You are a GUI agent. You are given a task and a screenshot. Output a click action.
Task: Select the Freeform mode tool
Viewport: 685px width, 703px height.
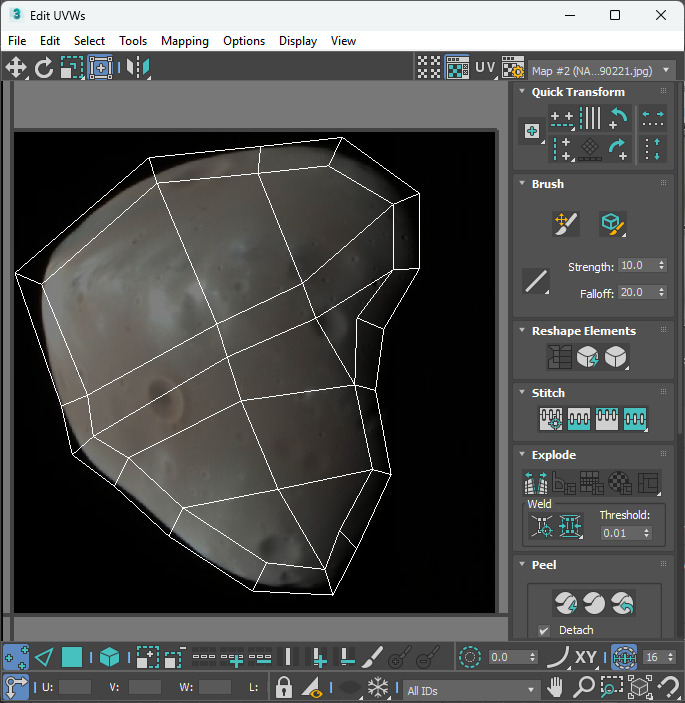click(100, 68)
